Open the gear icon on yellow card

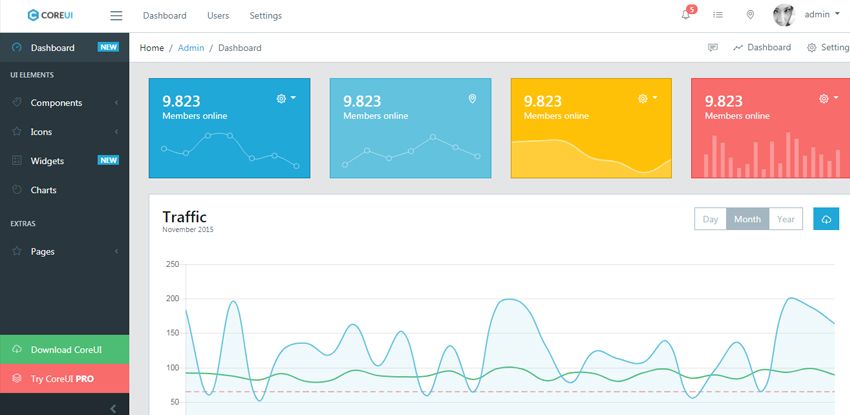click(642, 99)
